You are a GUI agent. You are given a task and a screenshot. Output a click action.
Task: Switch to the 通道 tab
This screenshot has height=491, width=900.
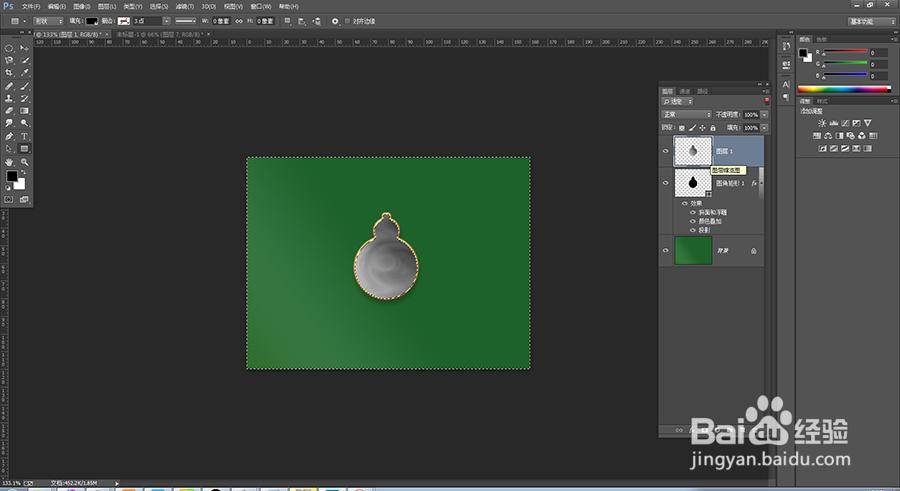click(685, 91)
